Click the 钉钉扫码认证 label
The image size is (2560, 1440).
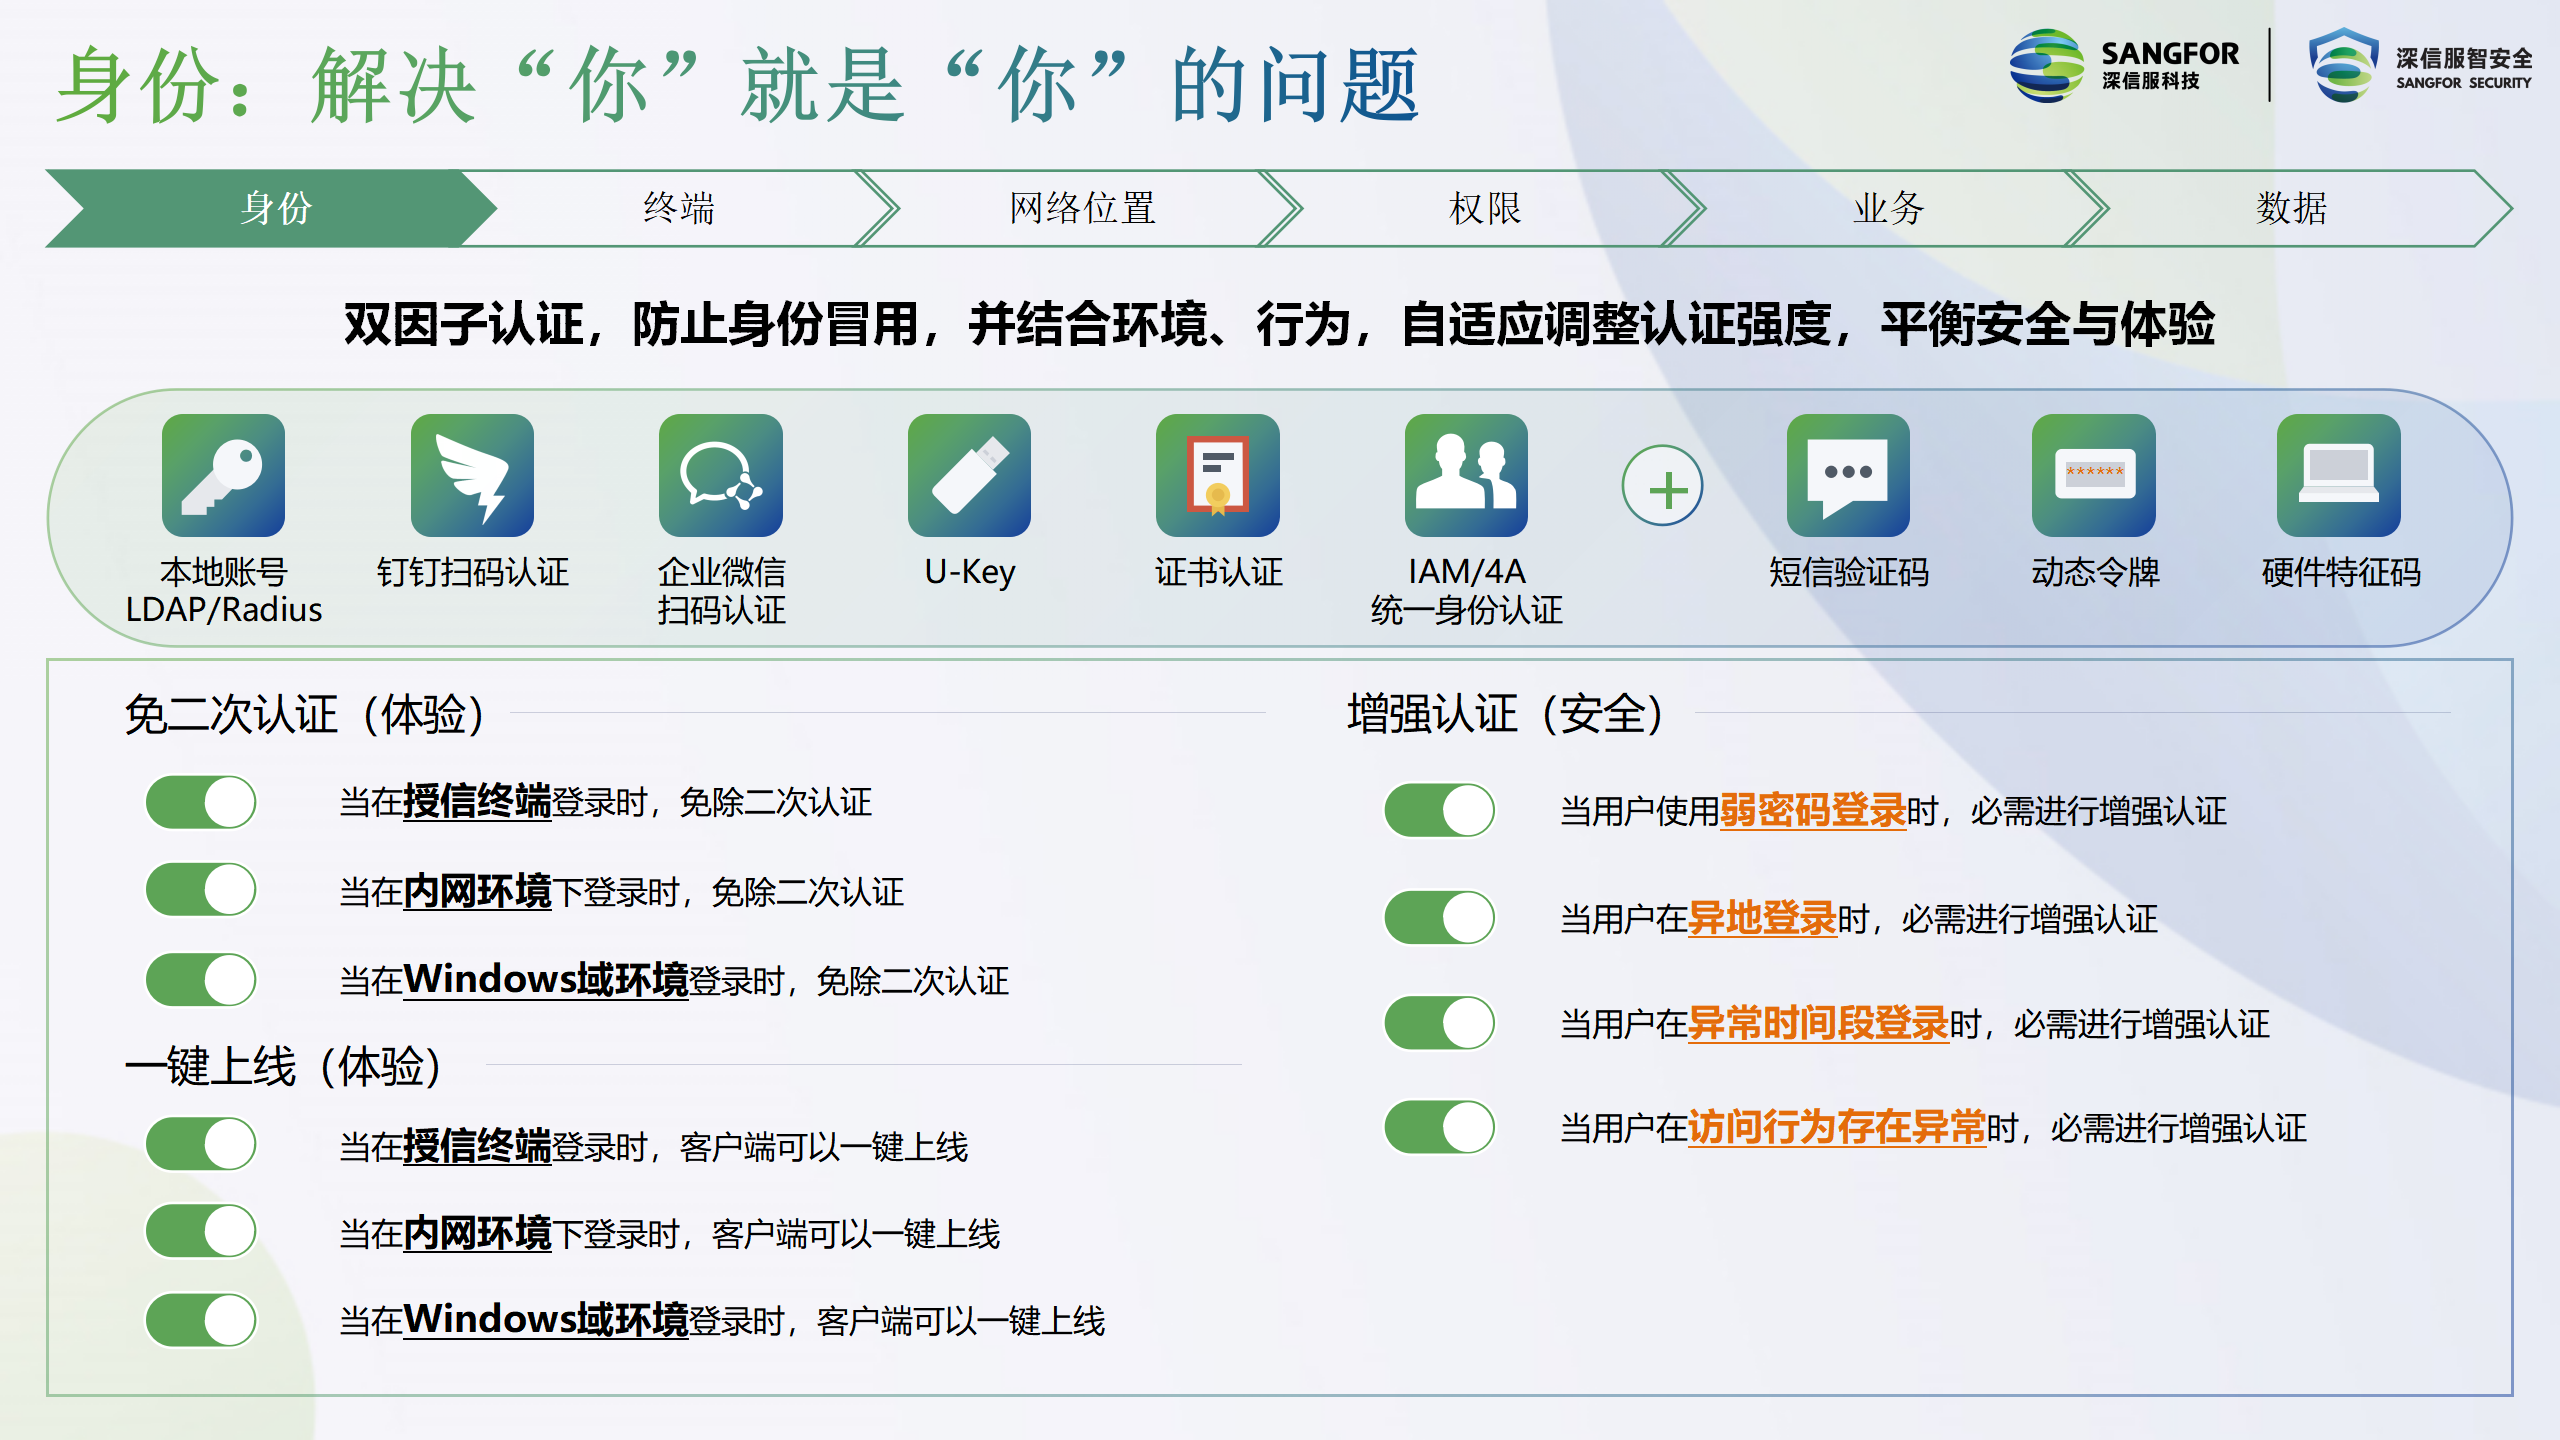473,572
